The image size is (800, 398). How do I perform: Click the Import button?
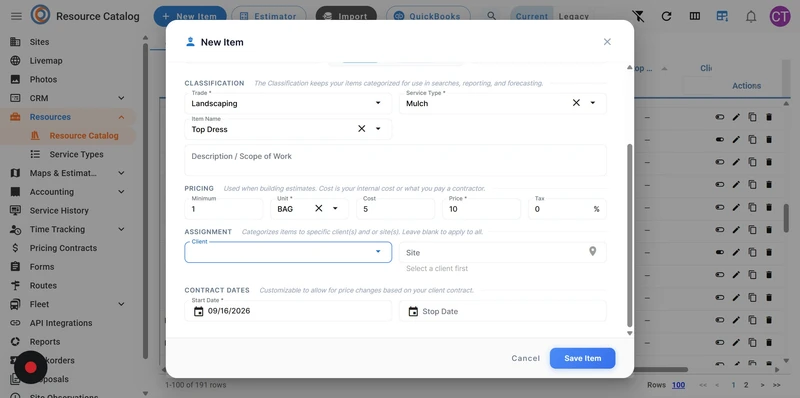(x=346, y=16)
